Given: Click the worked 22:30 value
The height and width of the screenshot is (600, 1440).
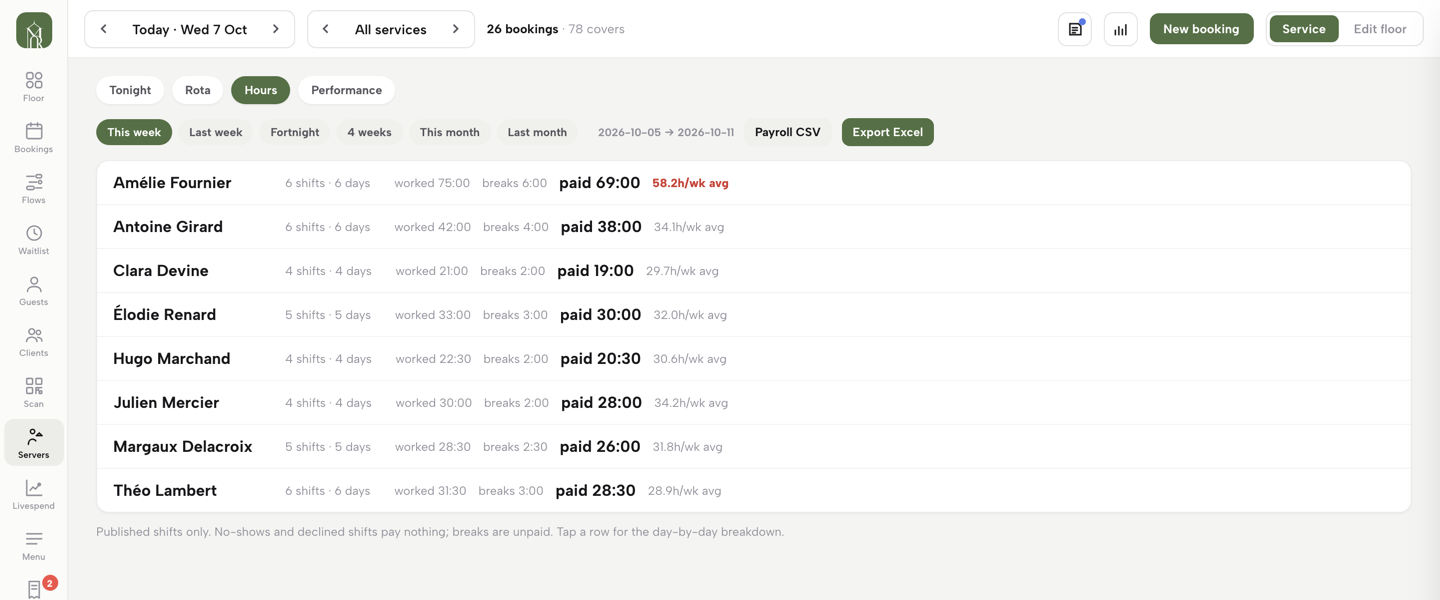Looking at the screenshot, I should point(433,359).
